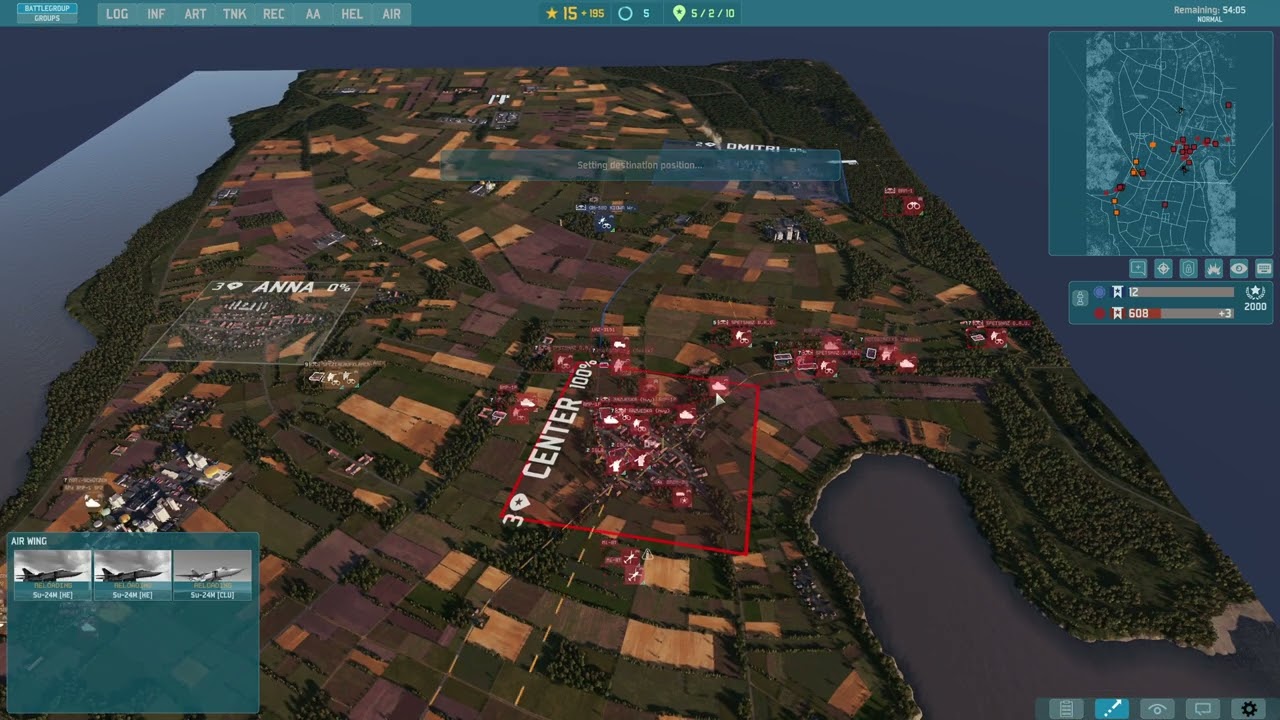
Task: Open the LOG unit category tab
Action: click(117, 14)
